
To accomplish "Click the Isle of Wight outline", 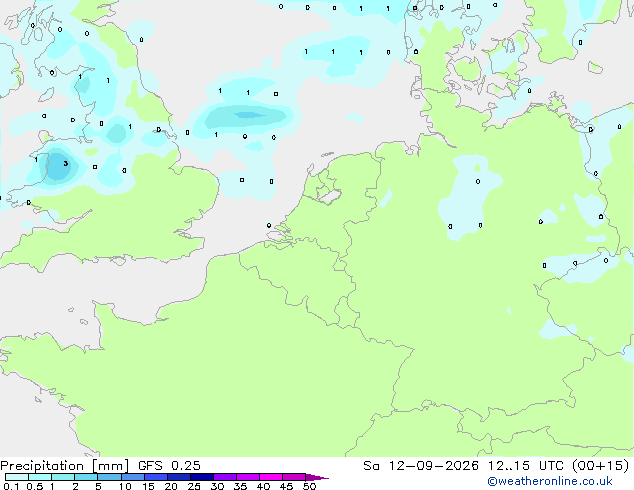I will pos(118,261).
